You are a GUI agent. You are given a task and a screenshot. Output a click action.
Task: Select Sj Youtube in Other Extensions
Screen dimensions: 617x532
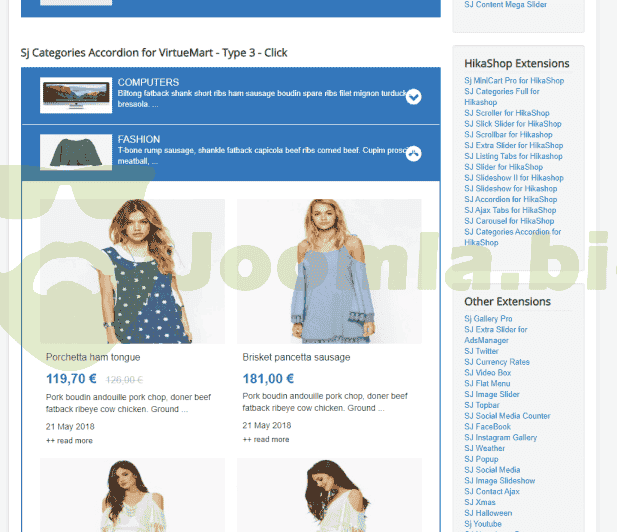[483, 524]
